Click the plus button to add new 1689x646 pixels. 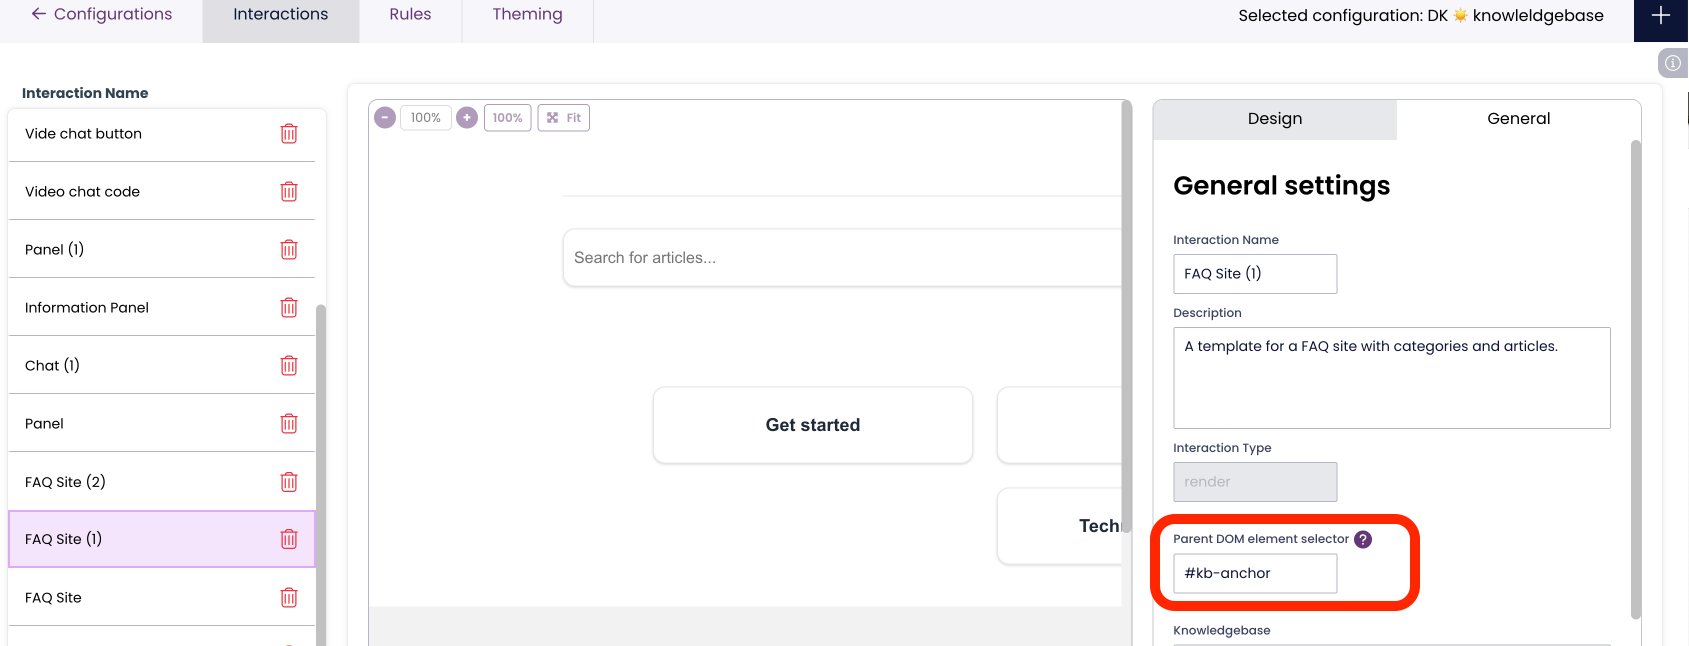point(1660,16)
